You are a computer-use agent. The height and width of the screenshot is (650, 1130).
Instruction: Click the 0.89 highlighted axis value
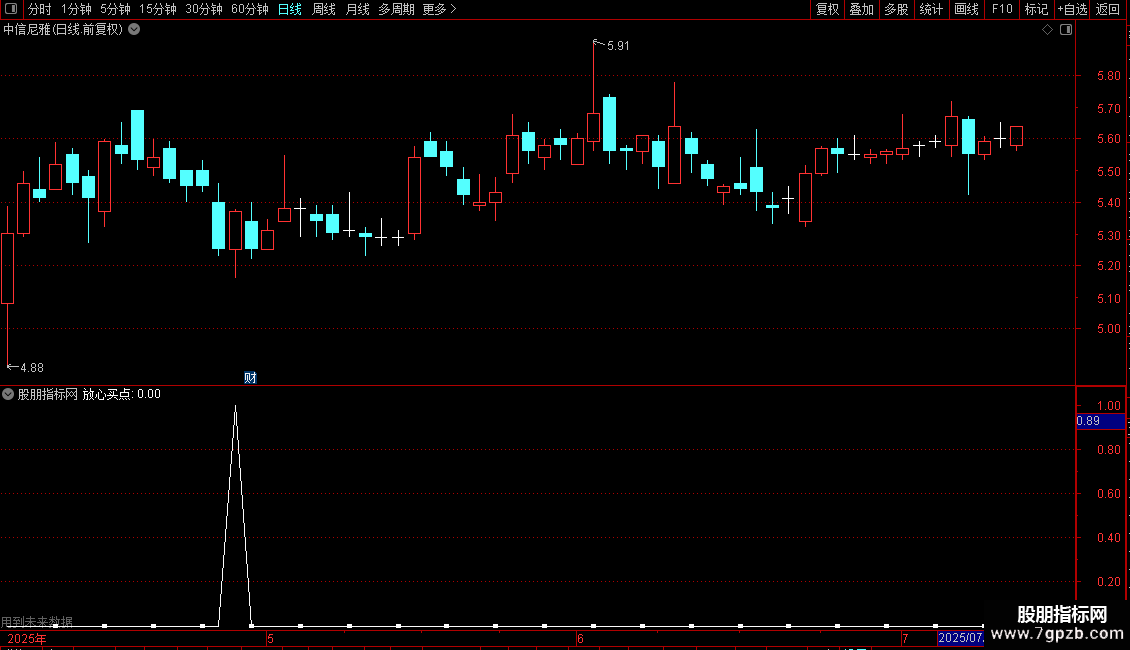pyautogui.click(x=1100, y=421)
